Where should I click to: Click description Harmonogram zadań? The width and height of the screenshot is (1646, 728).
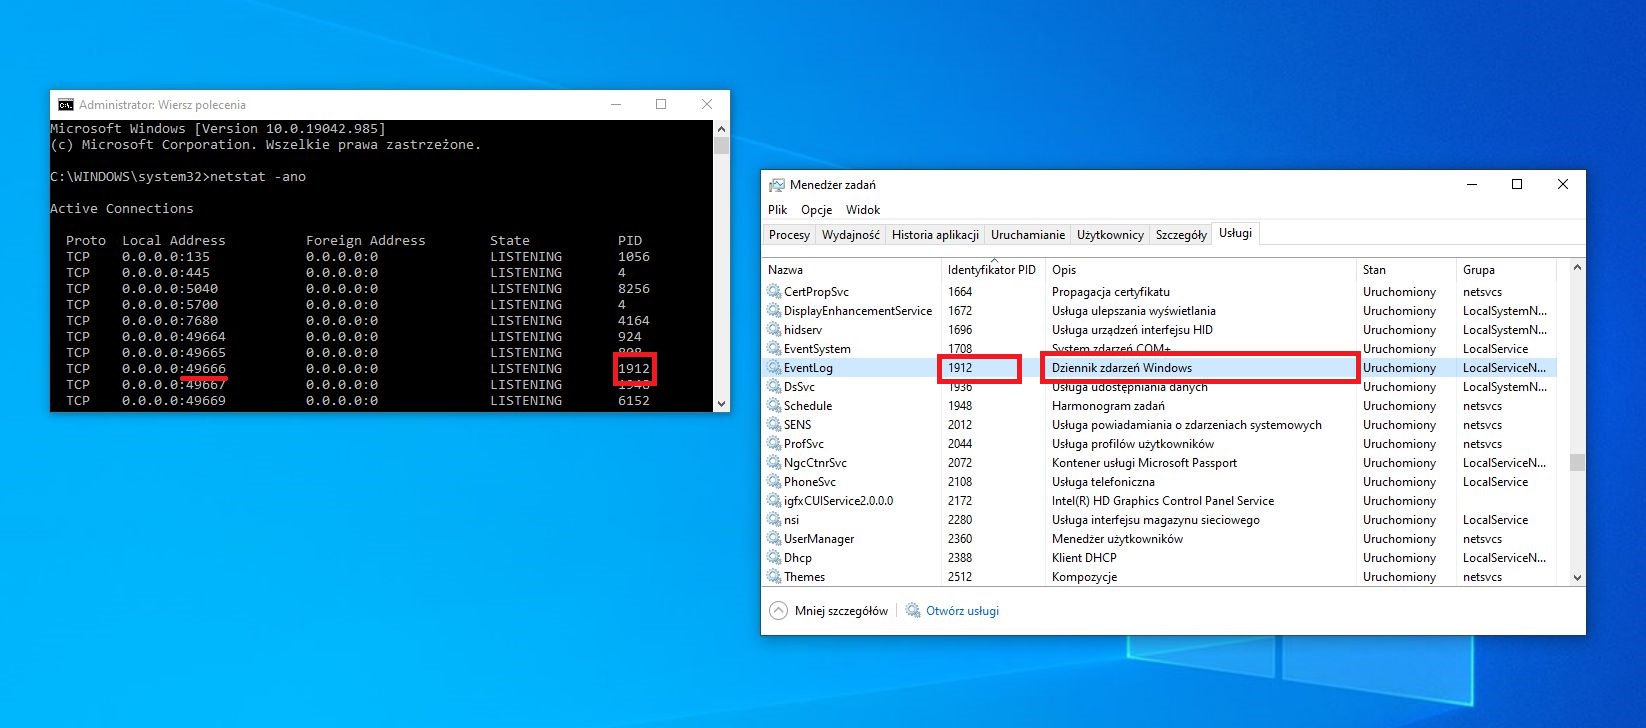1108,406
